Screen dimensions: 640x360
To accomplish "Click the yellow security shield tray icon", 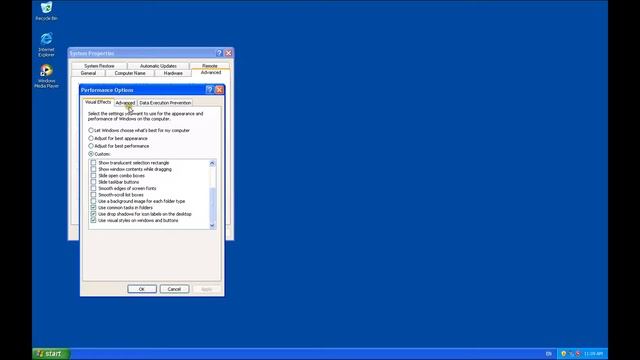I will point(564,354).
